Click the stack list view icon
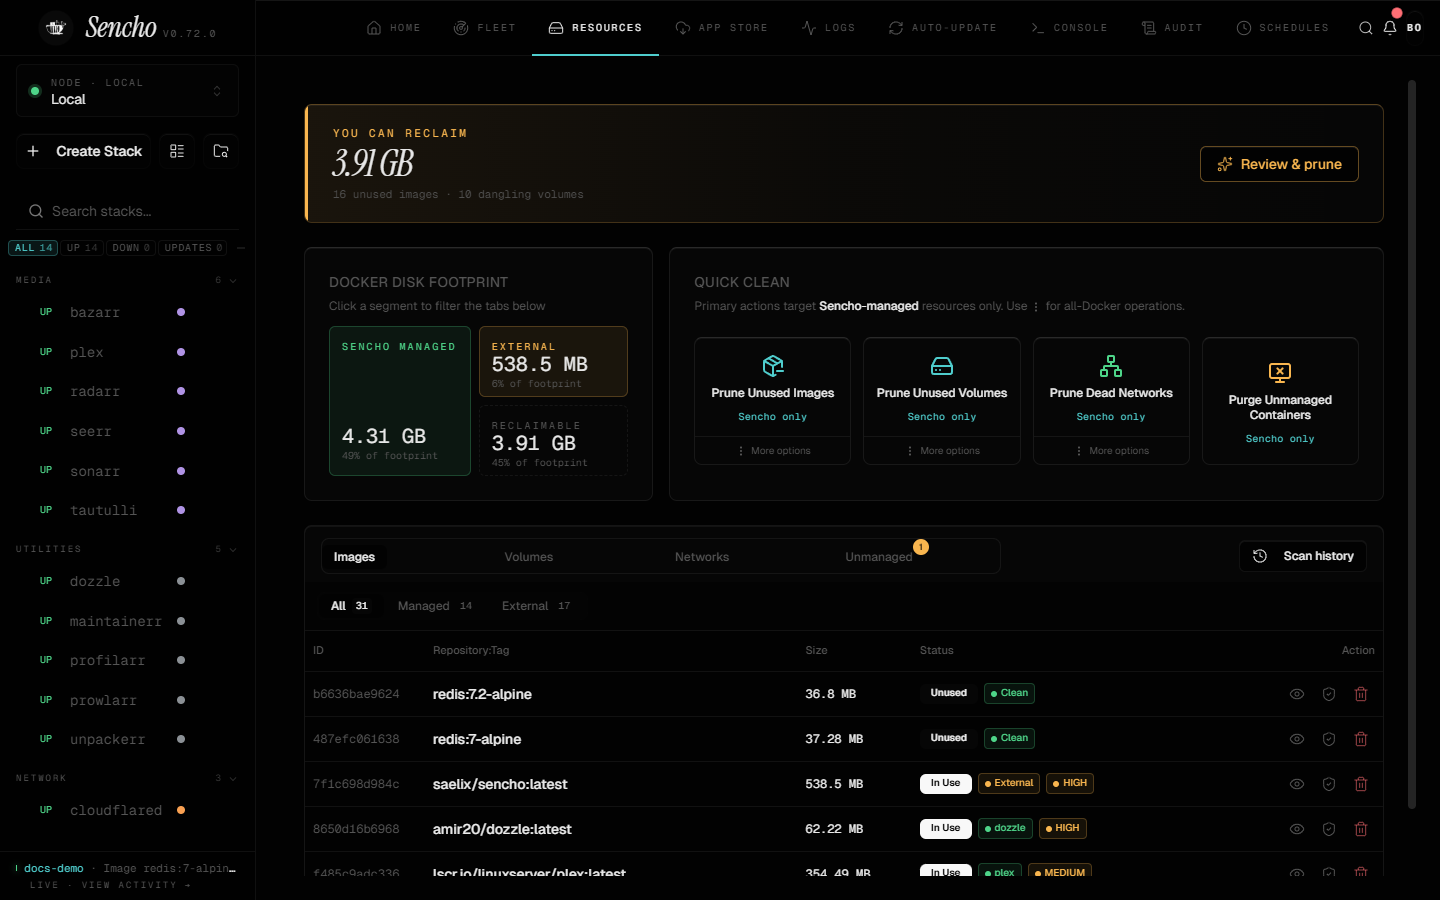 click(x=177, y=151)
